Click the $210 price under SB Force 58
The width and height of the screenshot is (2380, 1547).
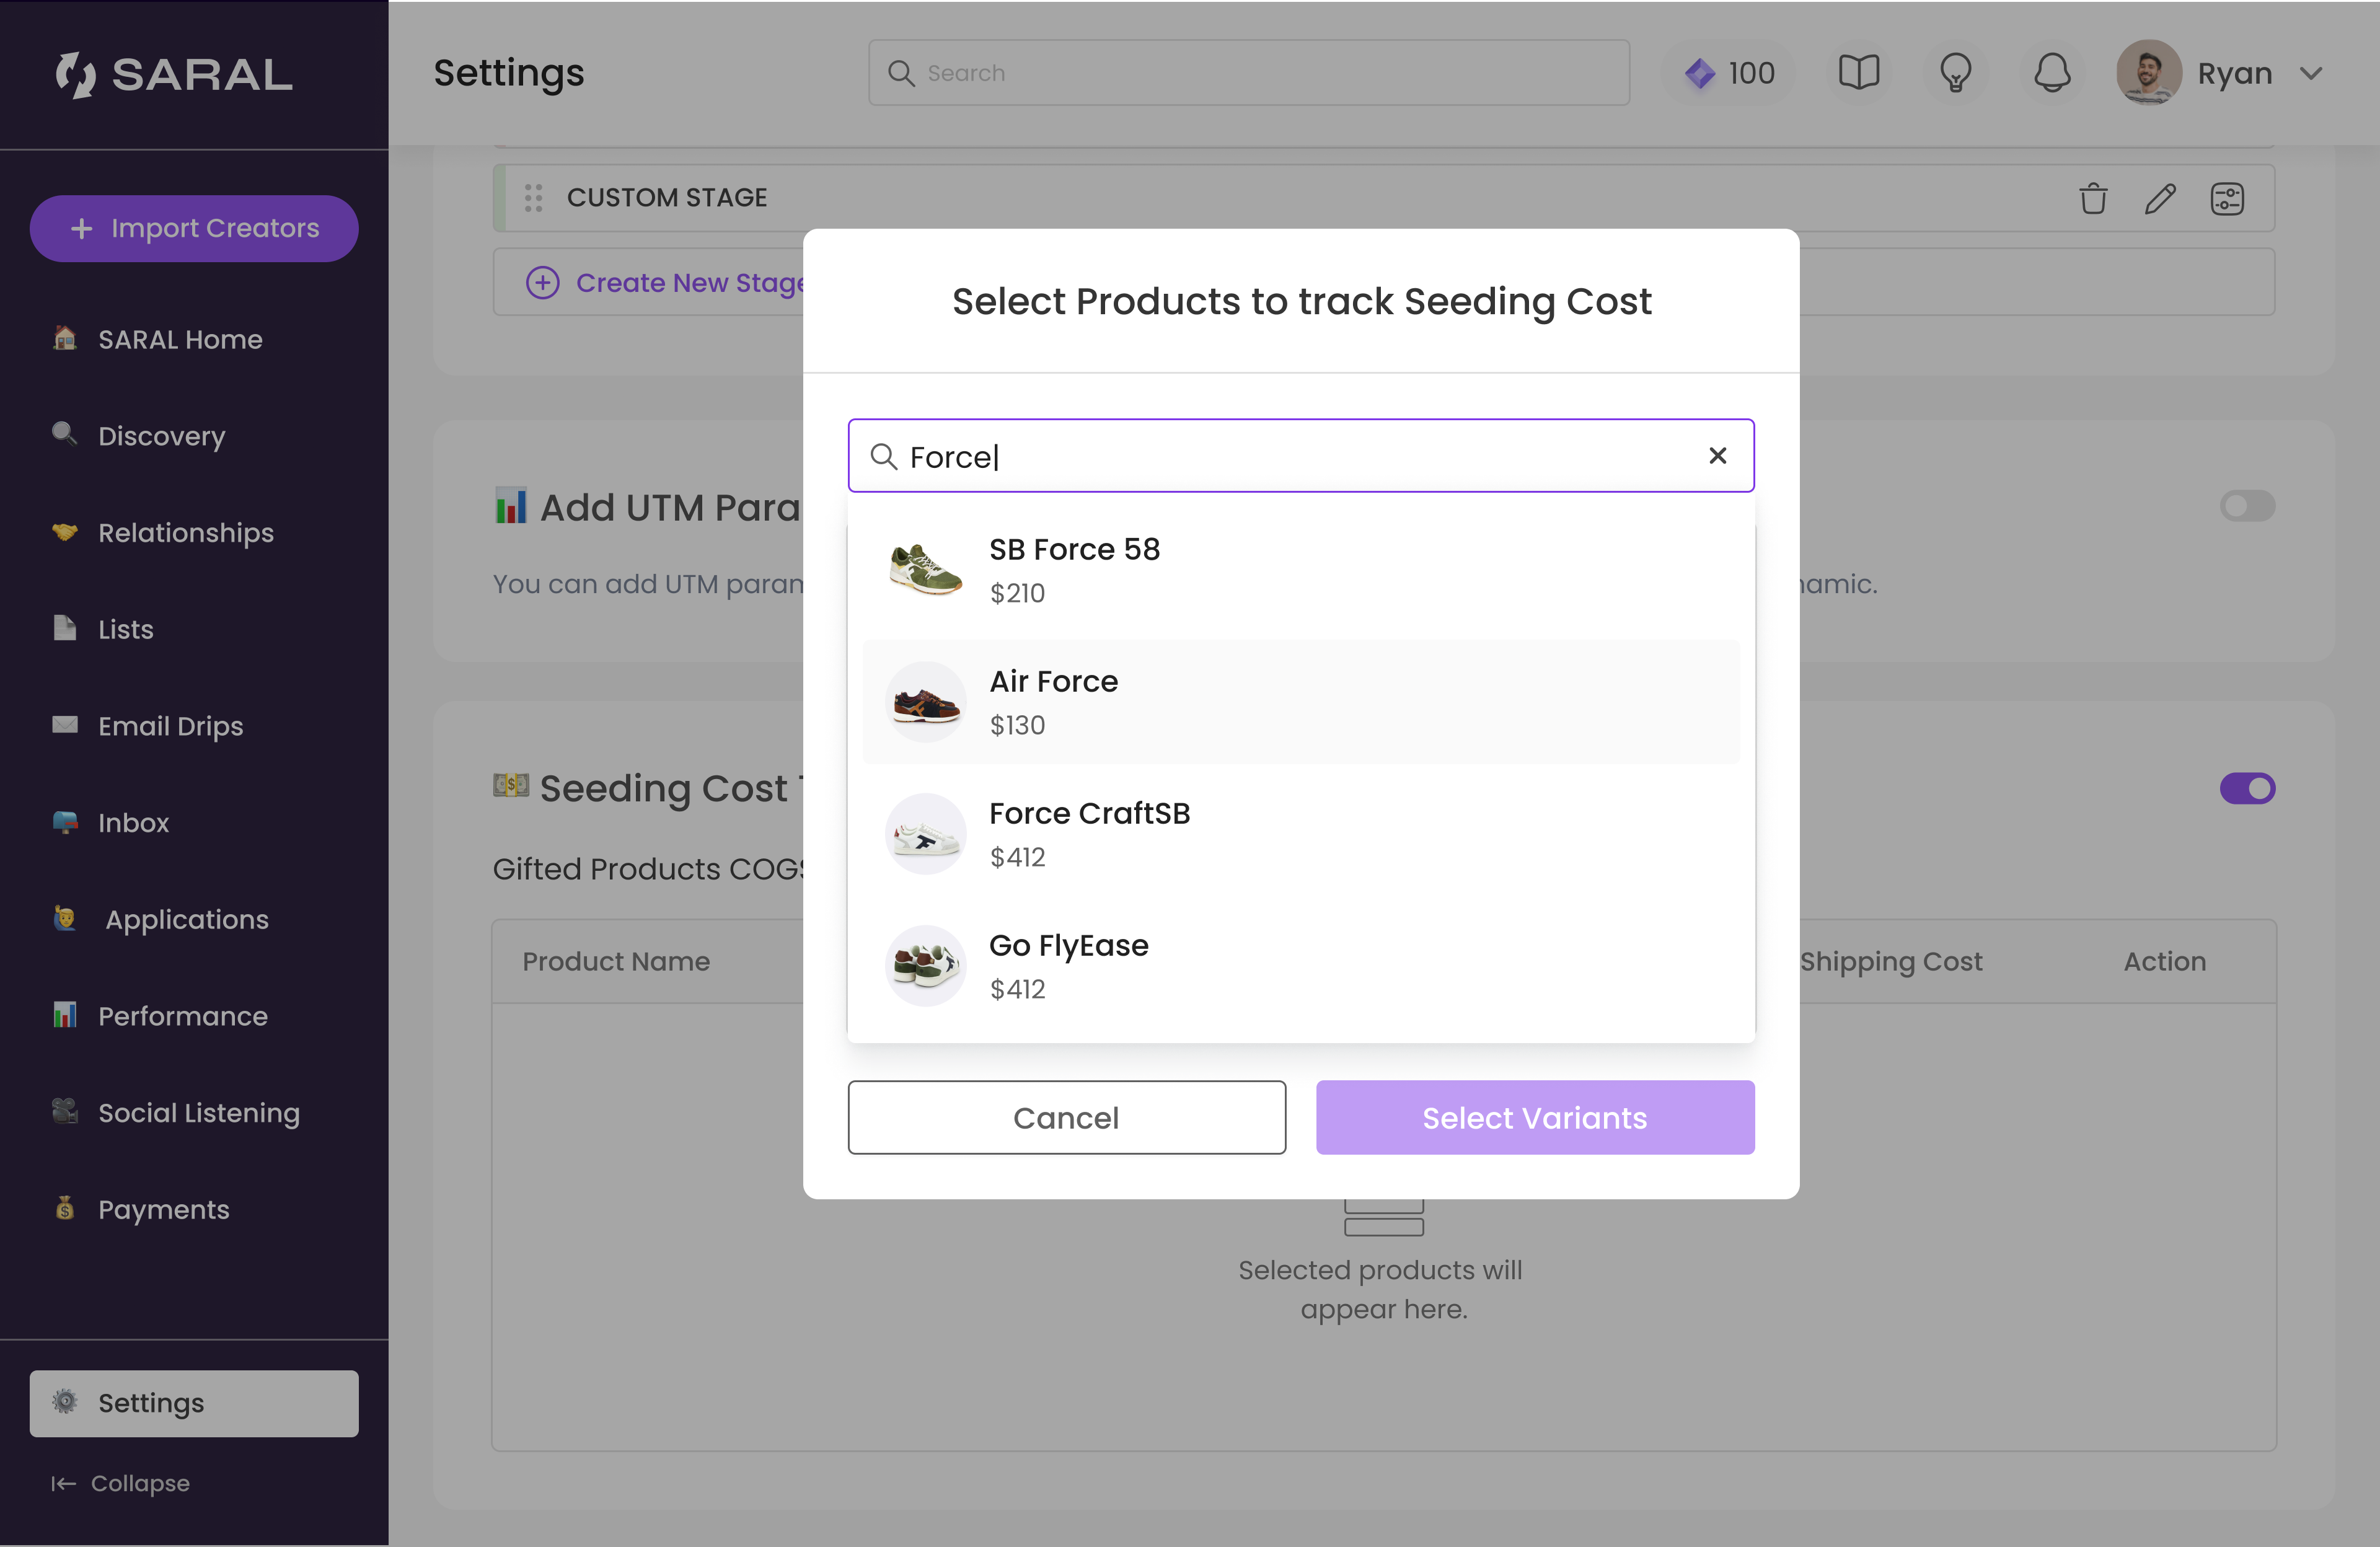[x=1017, y=594]
